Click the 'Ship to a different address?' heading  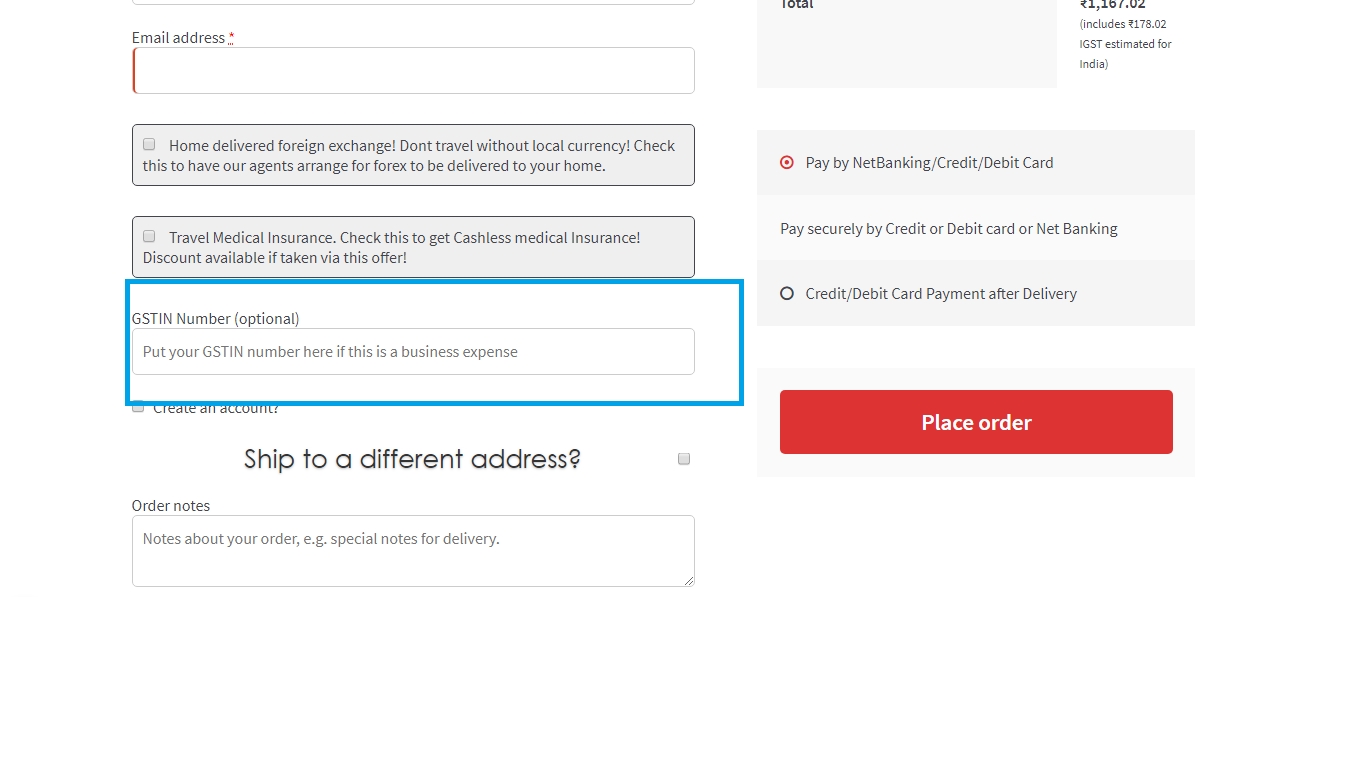tap(412, 459)
